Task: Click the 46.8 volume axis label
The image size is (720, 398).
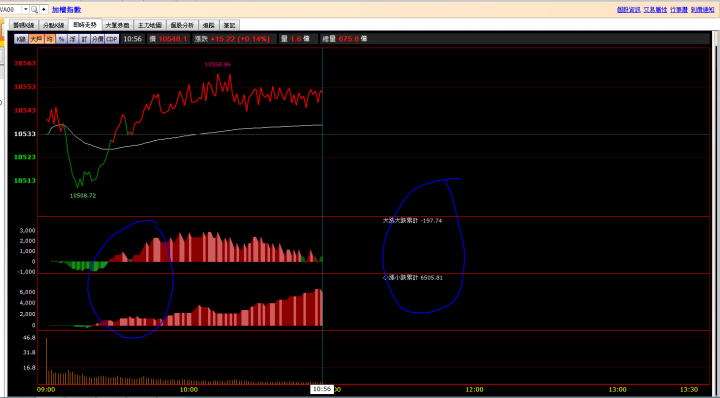Action: [29, 337]
